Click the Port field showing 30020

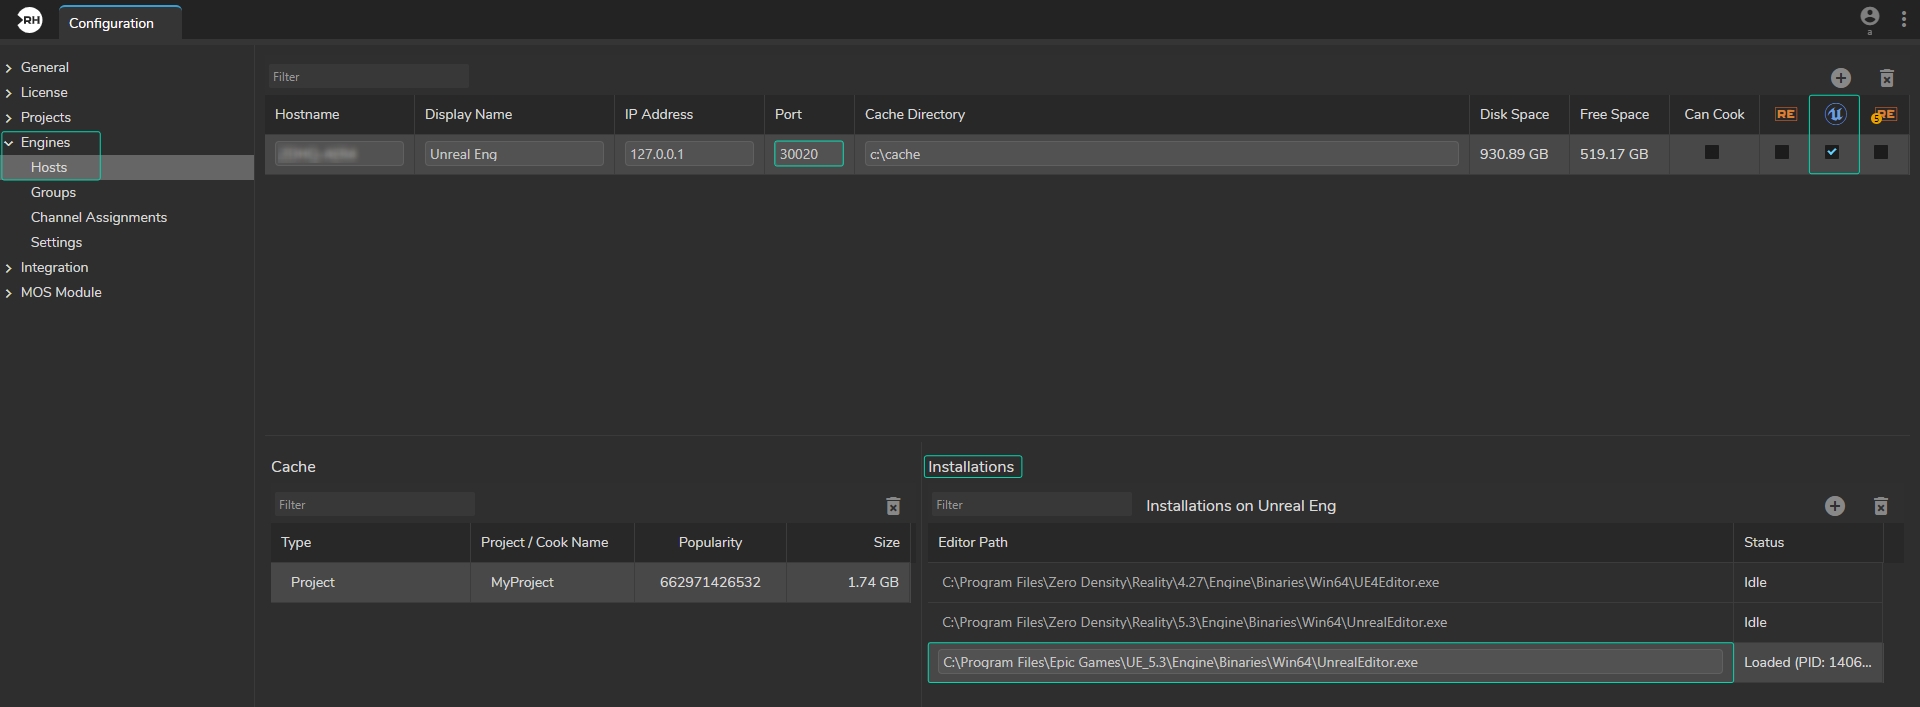(x=808, y=154)
